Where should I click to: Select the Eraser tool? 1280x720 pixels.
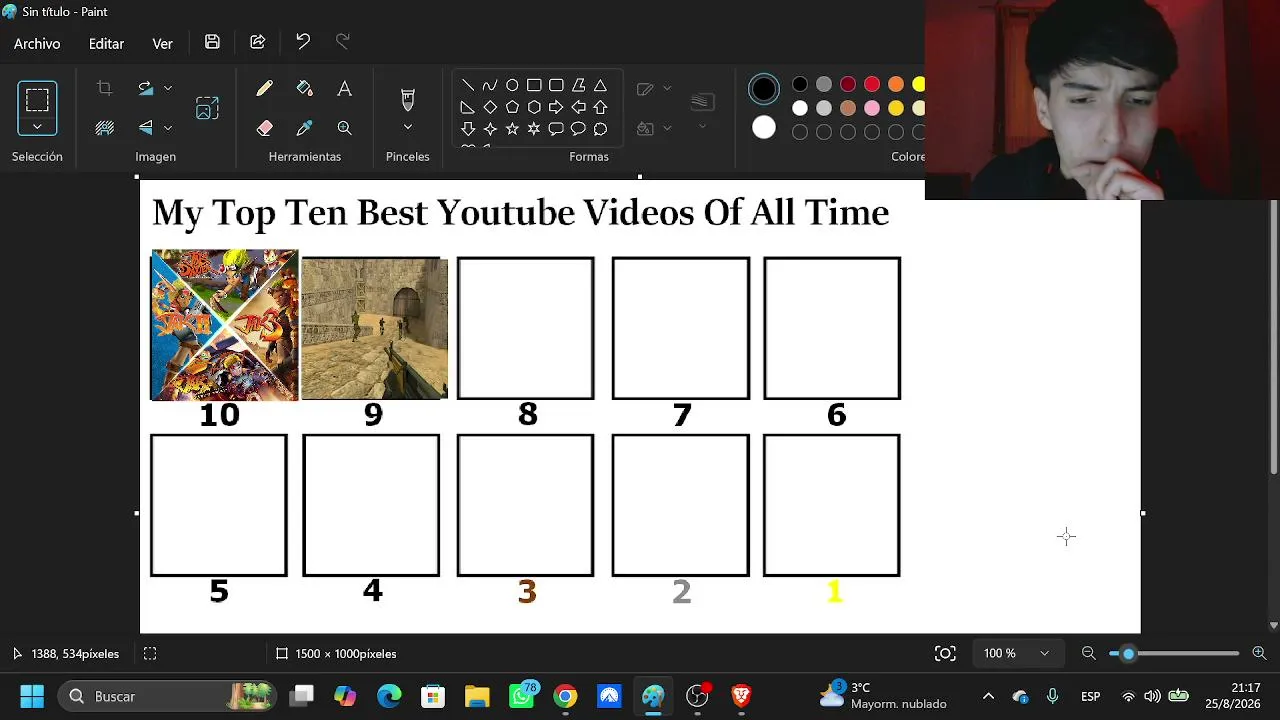(264, 128)
